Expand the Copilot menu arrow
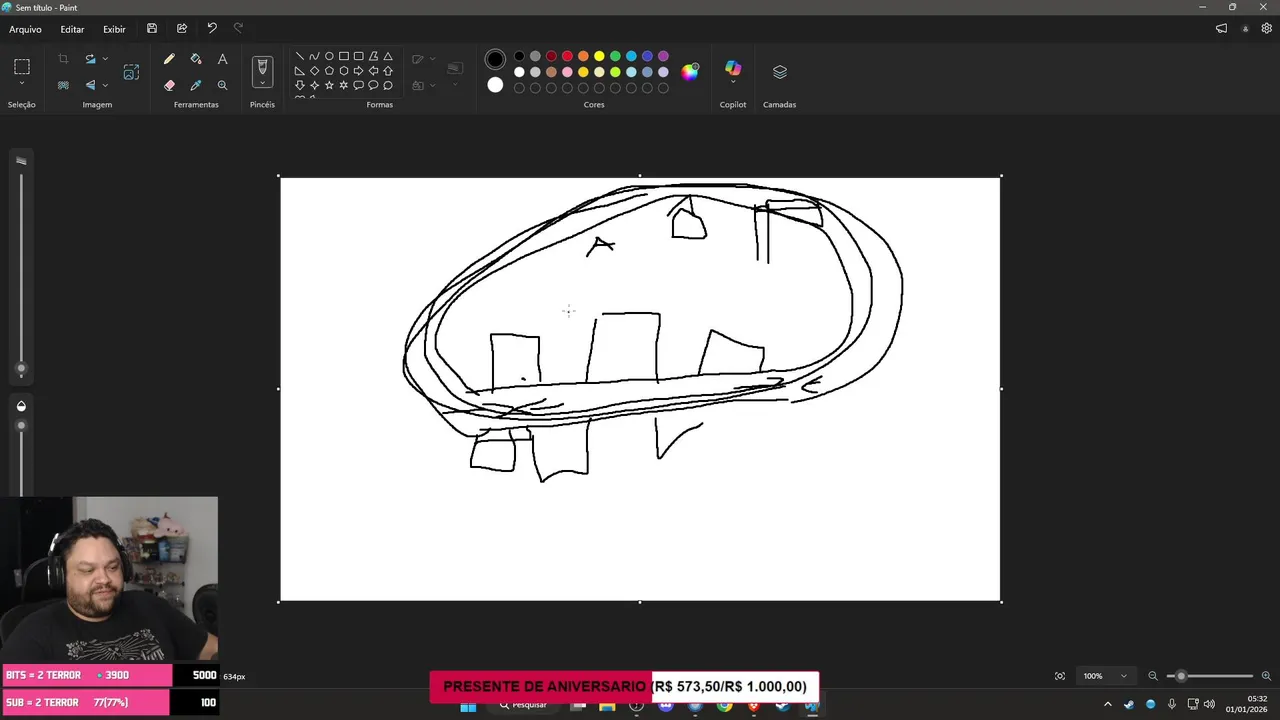 click(x=733, y=83)
